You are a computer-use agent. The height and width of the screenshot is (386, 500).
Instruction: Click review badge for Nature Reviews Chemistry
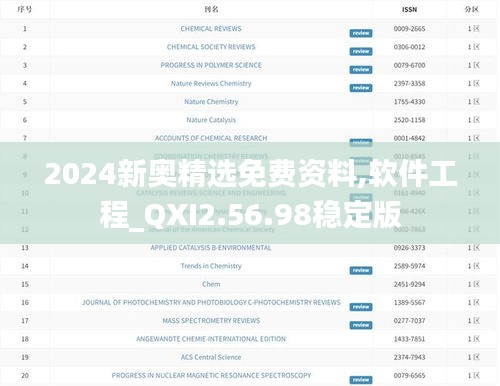361,88
